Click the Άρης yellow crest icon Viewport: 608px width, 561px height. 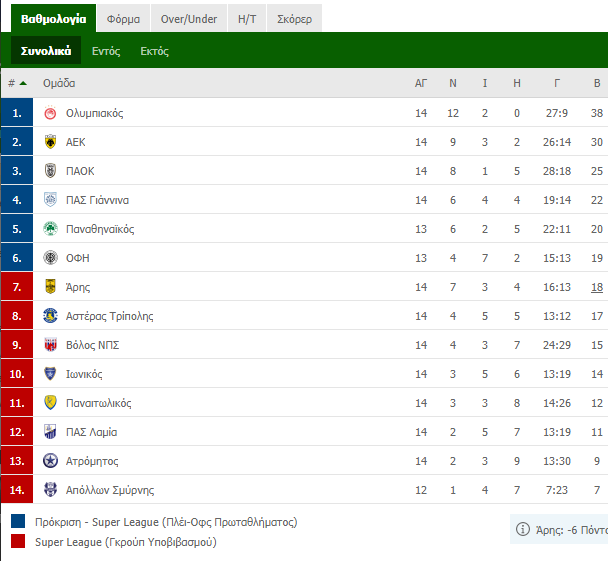(x=50, y=287)
